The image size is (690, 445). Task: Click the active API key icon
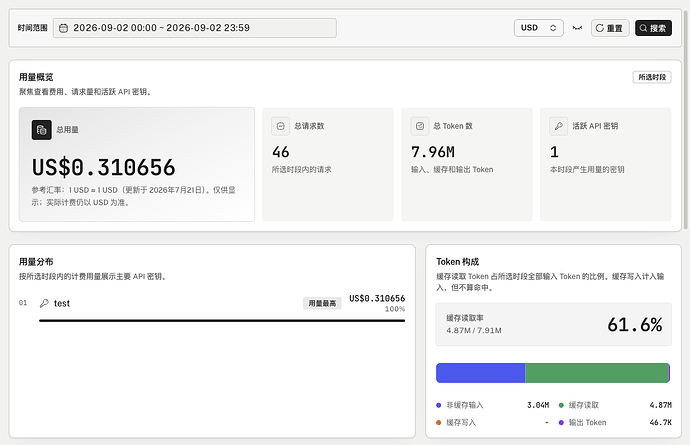(558, 126)
